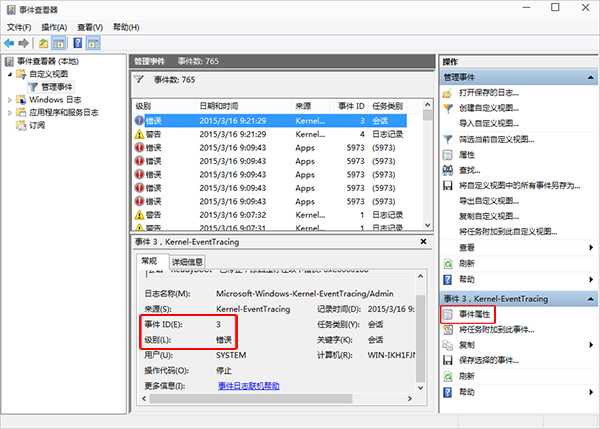This screenshot has height=429, width=600.
Task: Collapse the 管理事件 actions section
Action: (x=590, y=77)
